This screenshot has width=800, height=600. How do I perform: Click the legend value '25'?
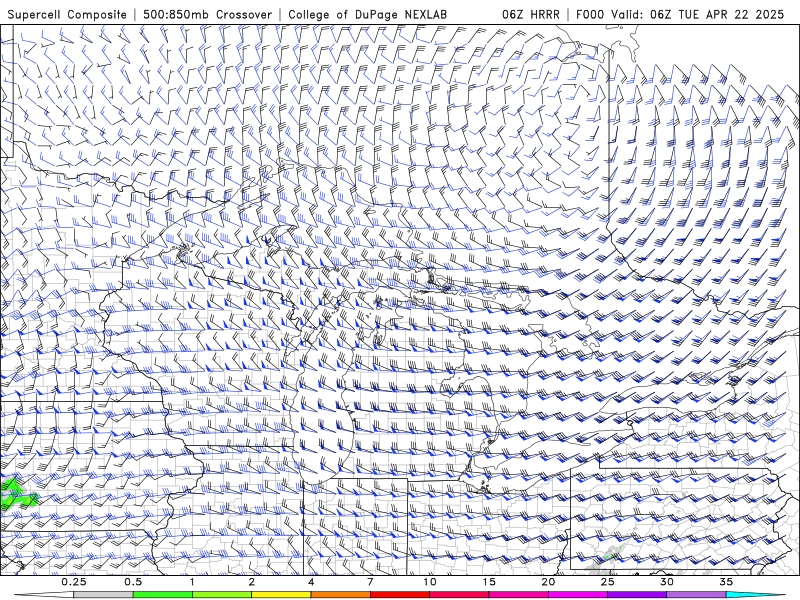607,582
